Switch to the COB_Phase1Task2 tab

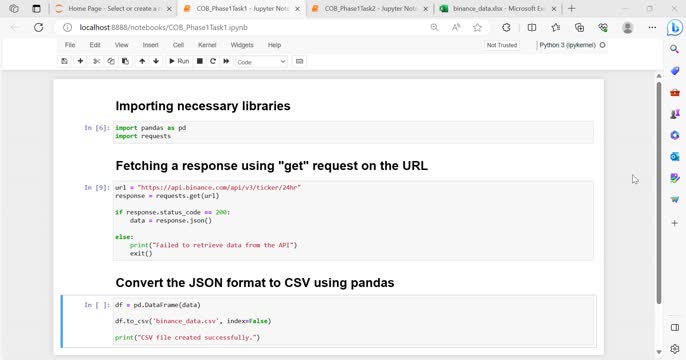[370, 9]
